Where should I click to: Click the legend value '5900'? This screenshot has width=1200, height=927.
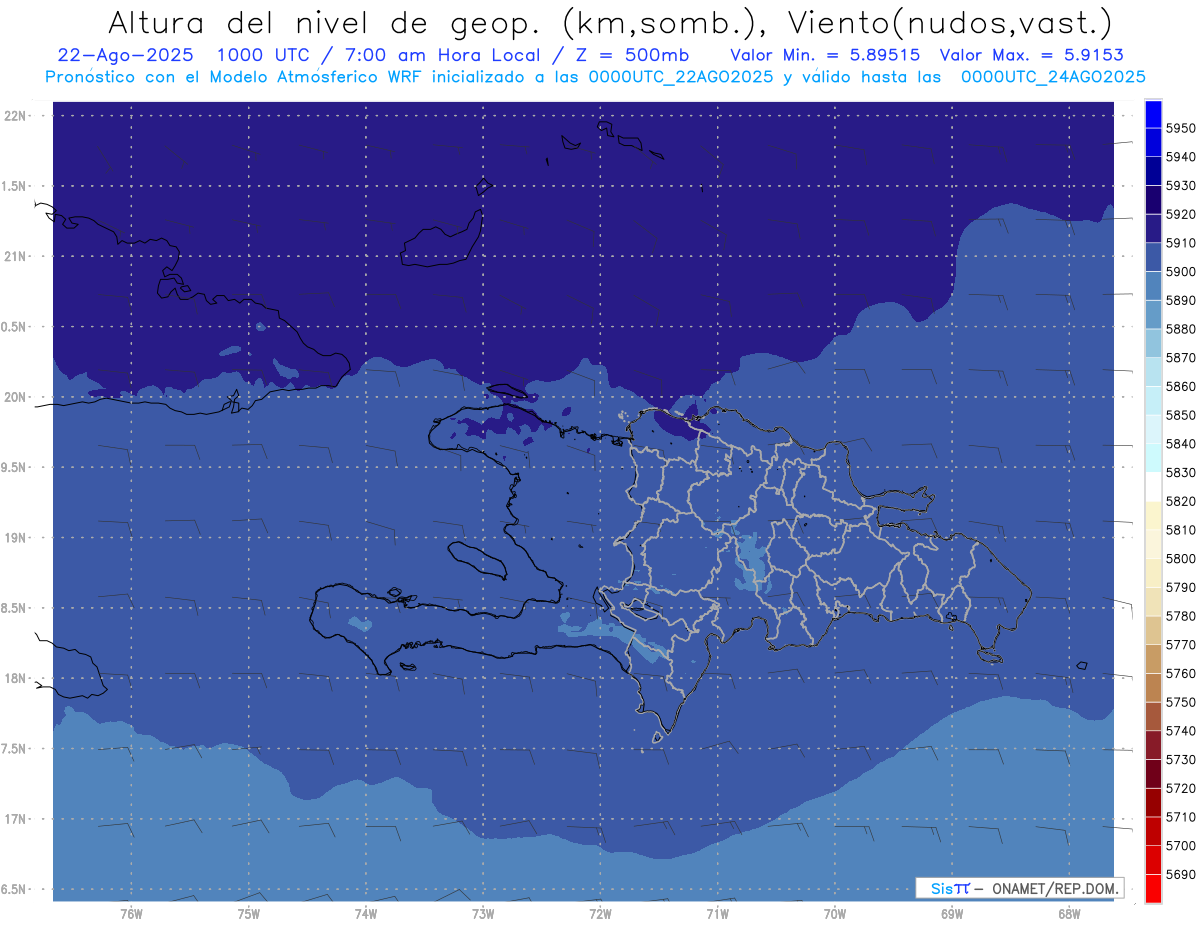[x=1180, y=271]
